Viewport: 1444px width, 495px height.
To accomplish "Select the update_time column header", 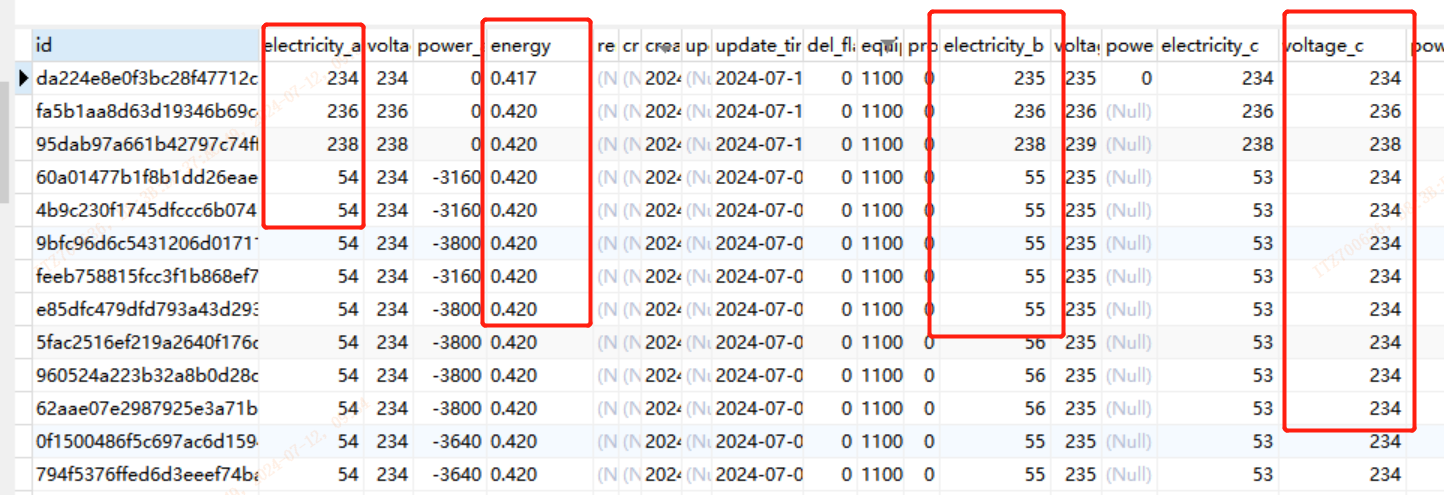I will [757, 46].
